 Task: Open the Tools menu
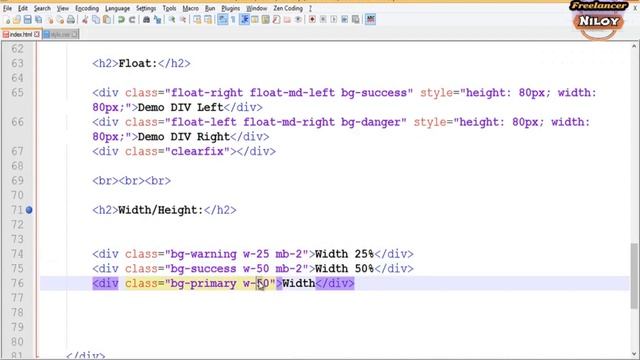[169, 8]
